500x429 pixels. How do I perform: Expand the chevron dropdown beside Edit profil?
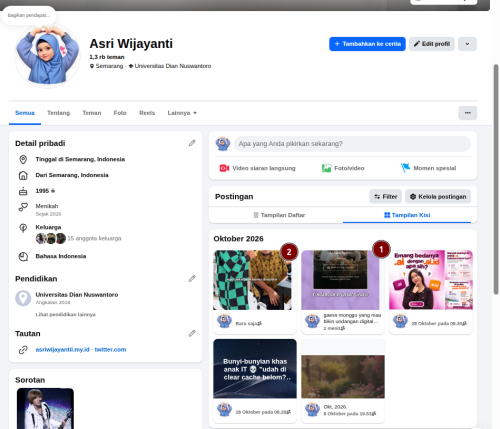click(467, 44)
